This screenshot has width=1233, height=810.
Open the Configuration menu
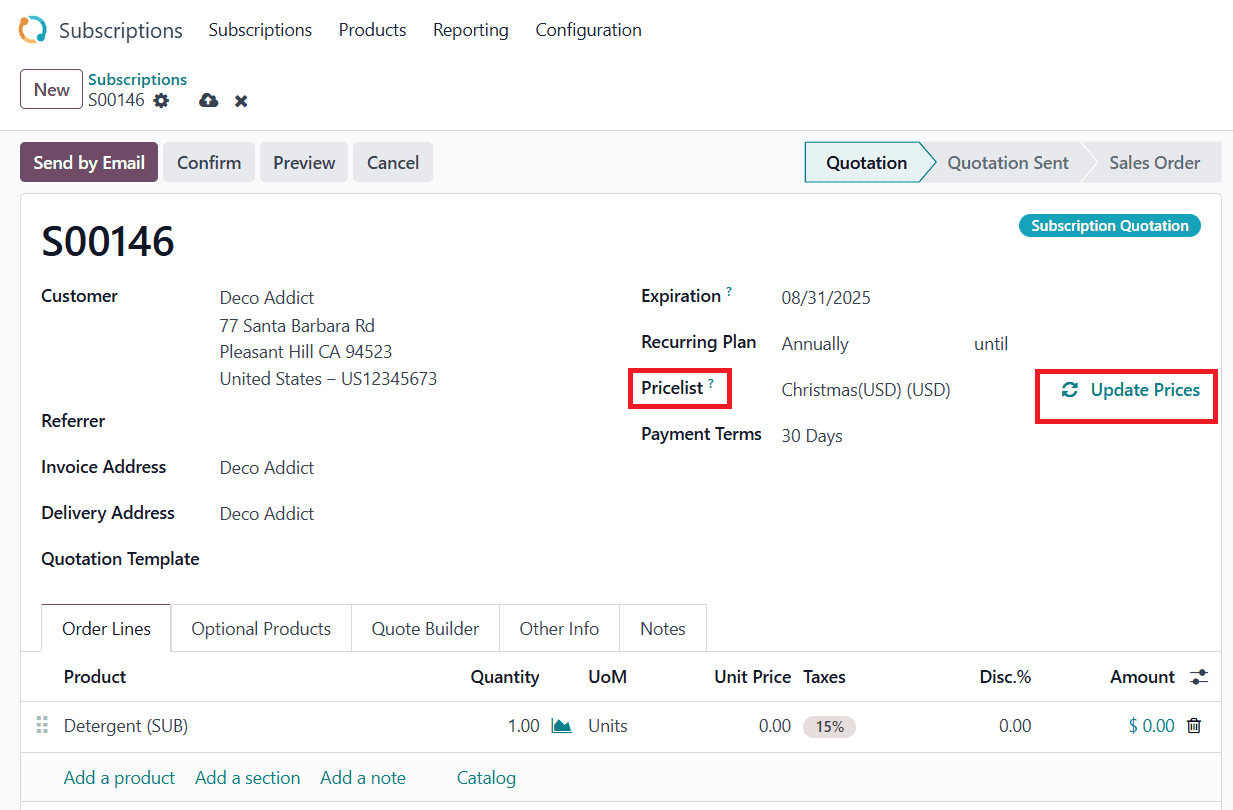[x=589, y=30]
